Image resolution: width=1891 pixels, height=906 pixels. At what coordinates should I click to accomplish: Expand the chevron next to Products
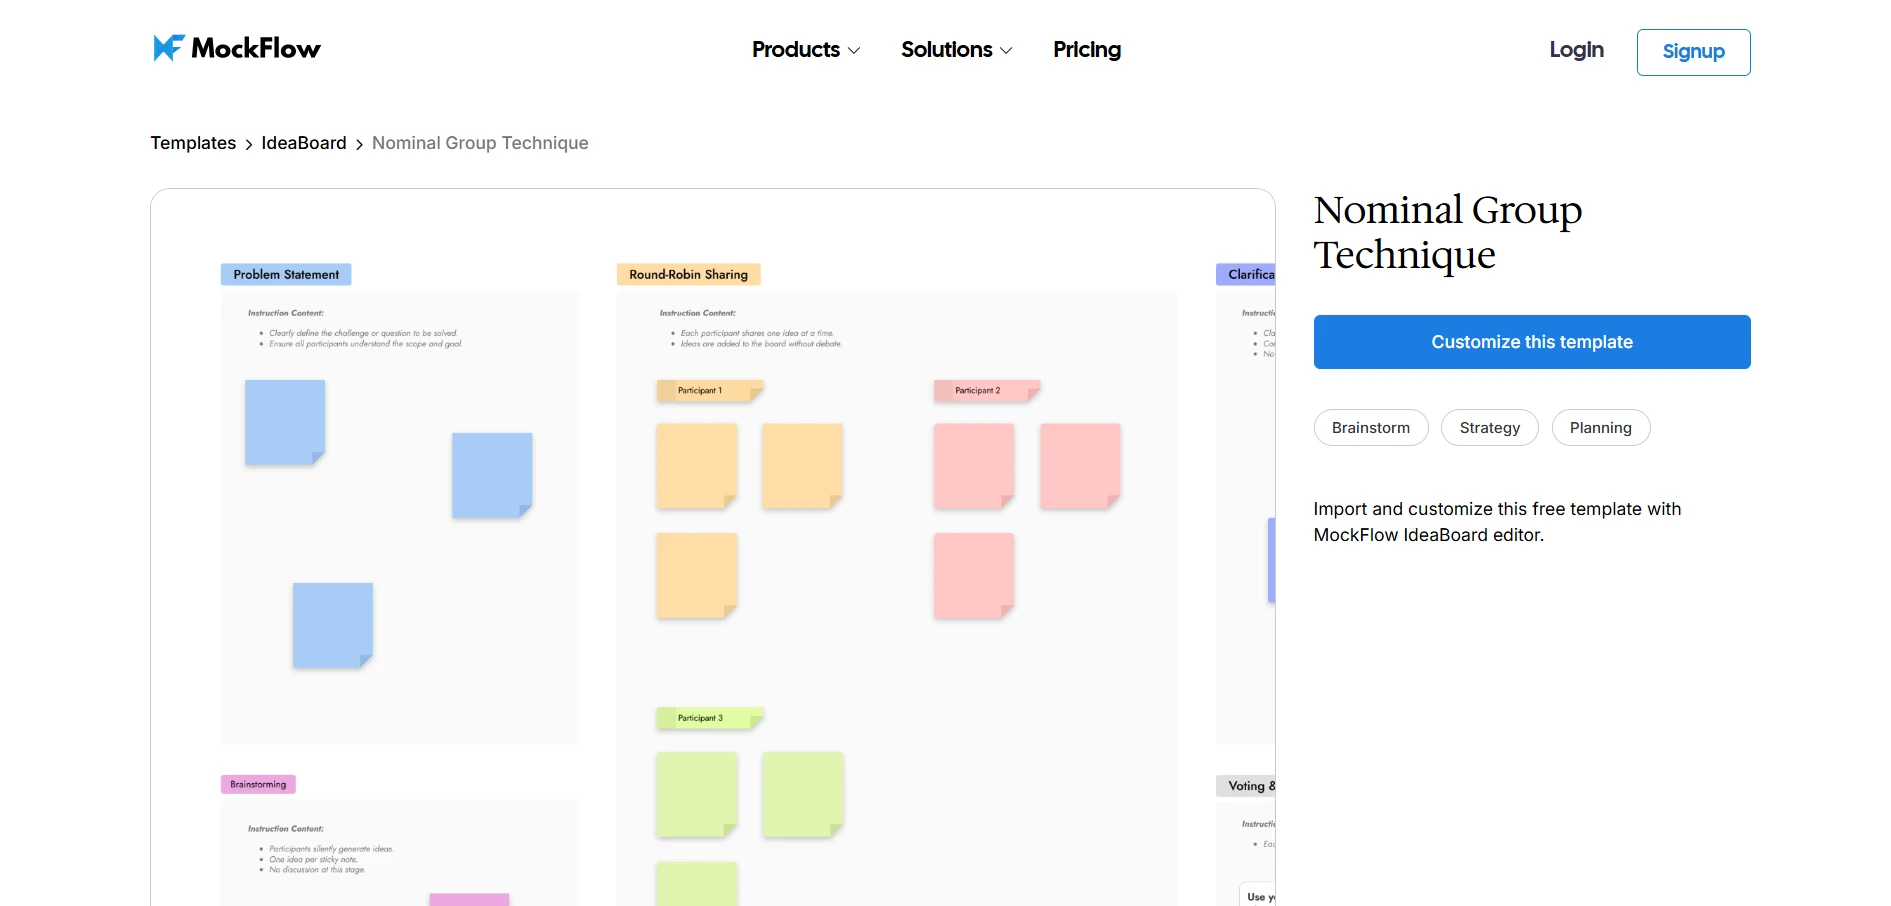tap(854, 50)
